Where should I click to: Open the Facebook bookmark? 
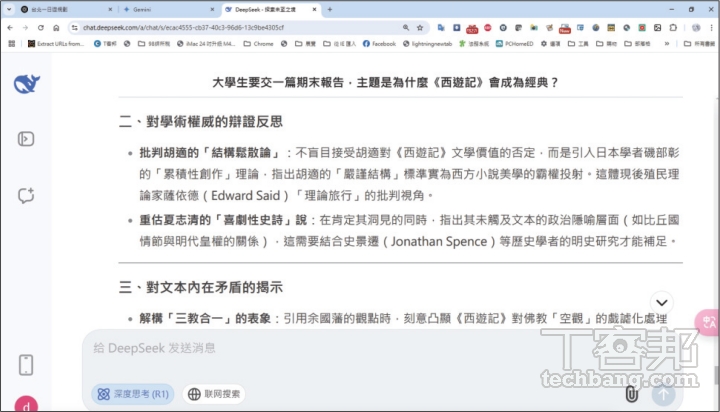click(x=380, y=44)
